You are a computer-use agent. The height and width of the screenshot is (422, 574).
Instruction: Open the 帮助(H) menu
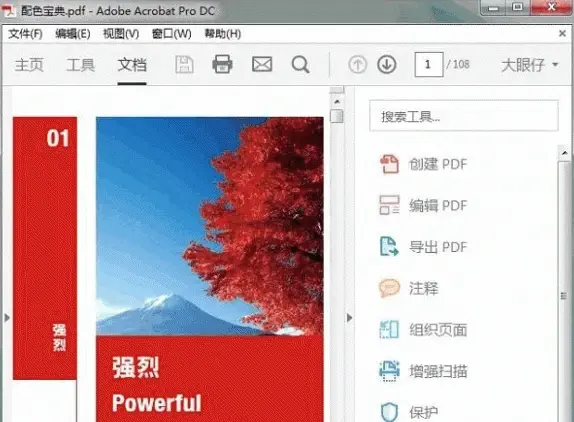coord(223,34)
